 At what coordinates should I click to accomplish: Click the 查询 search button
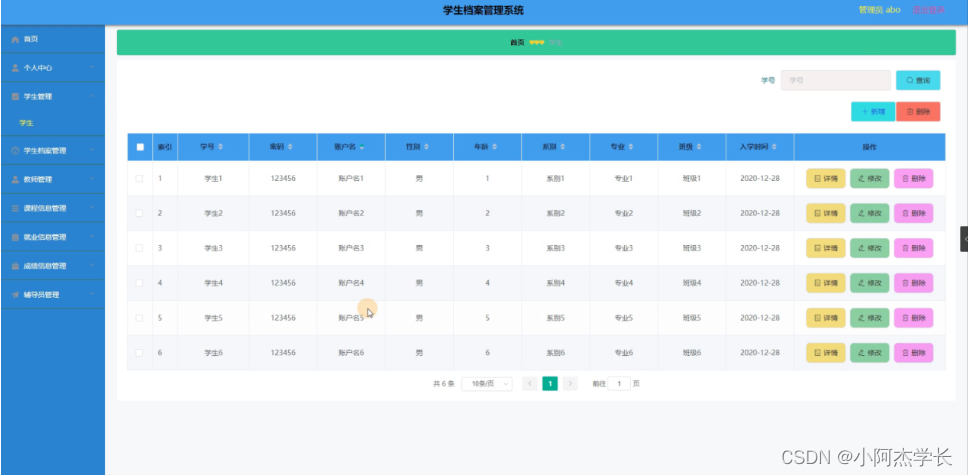coord(918,80)
